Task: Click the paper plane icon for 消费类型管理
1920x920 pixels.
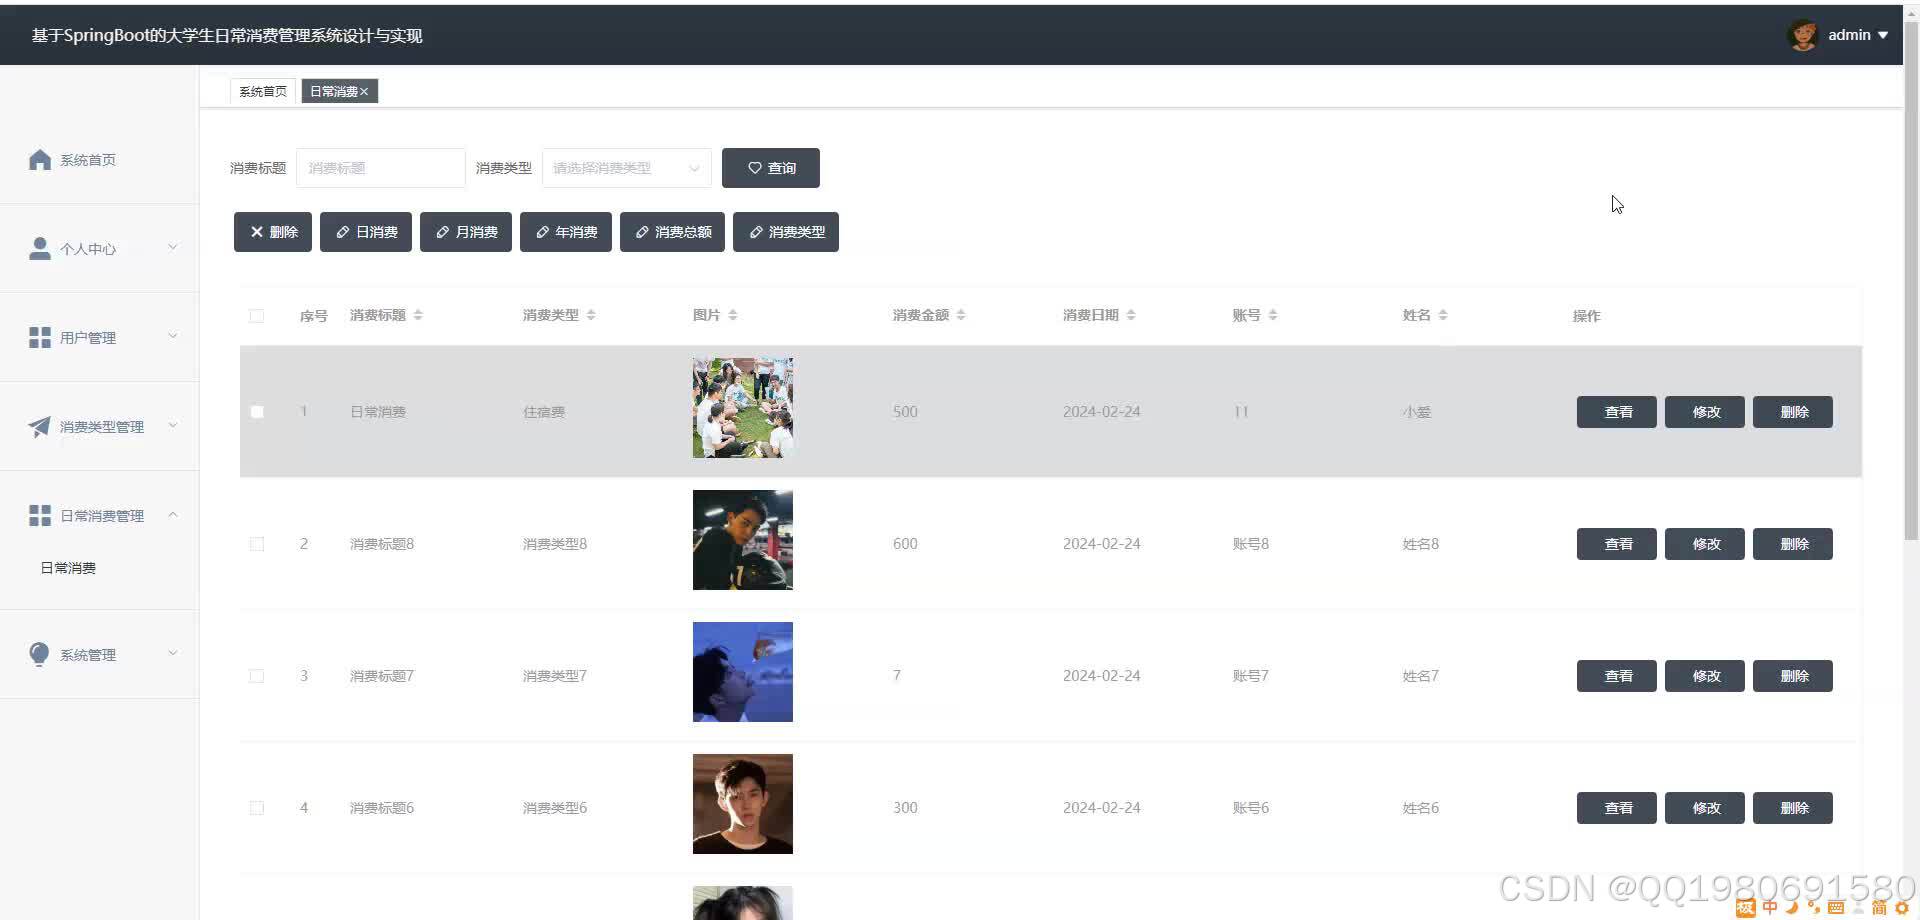Action: [40, 427]
